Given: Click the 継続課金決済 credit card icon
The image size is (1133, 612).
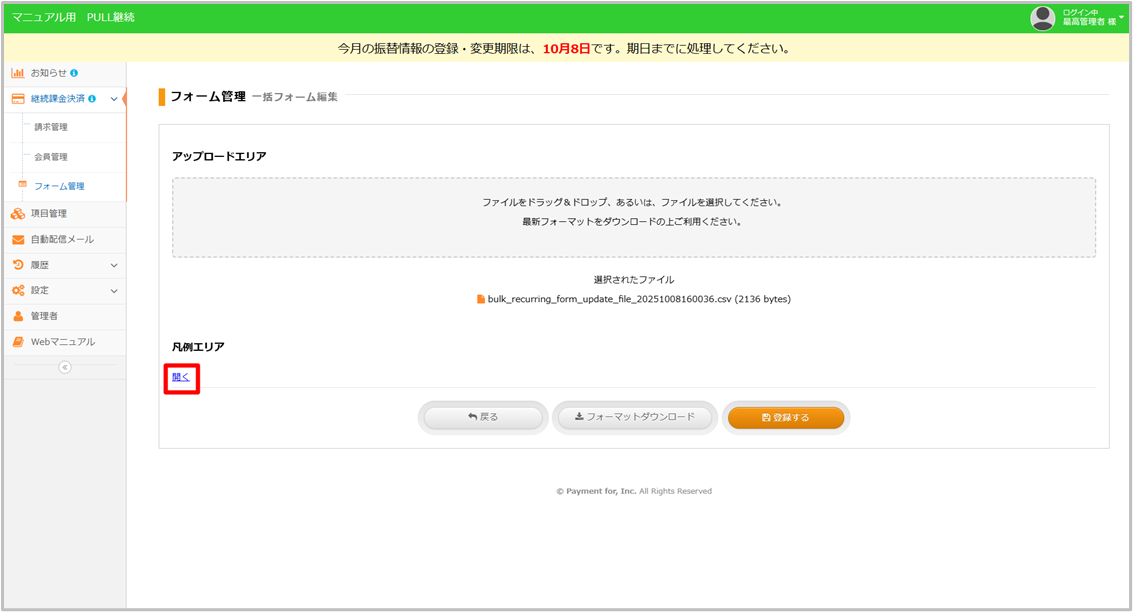Looking at the screenshot, I should point(18,99).
